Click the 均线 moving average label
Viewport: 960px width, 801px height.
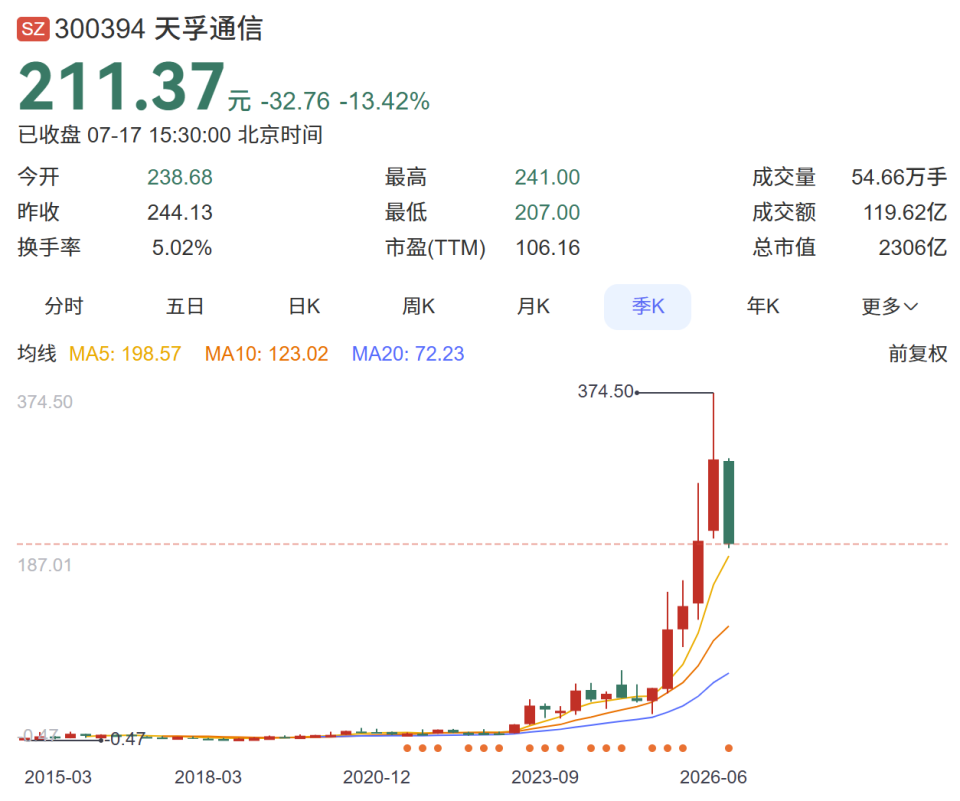point(37,353)
